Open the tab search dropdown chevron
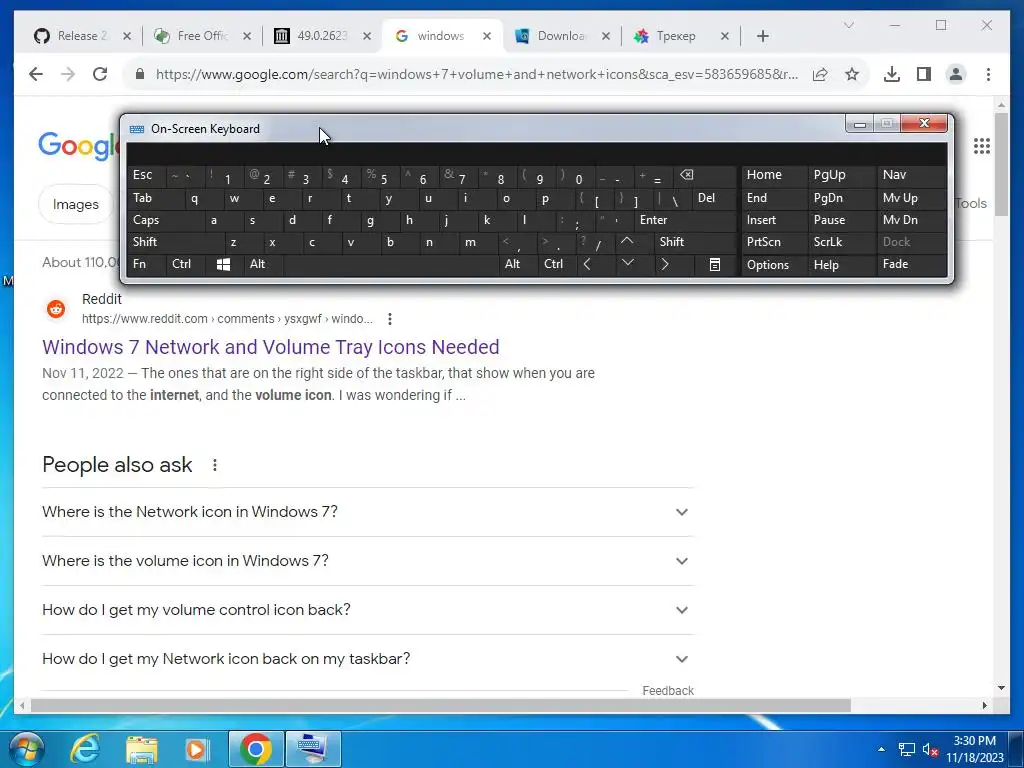 848,25
